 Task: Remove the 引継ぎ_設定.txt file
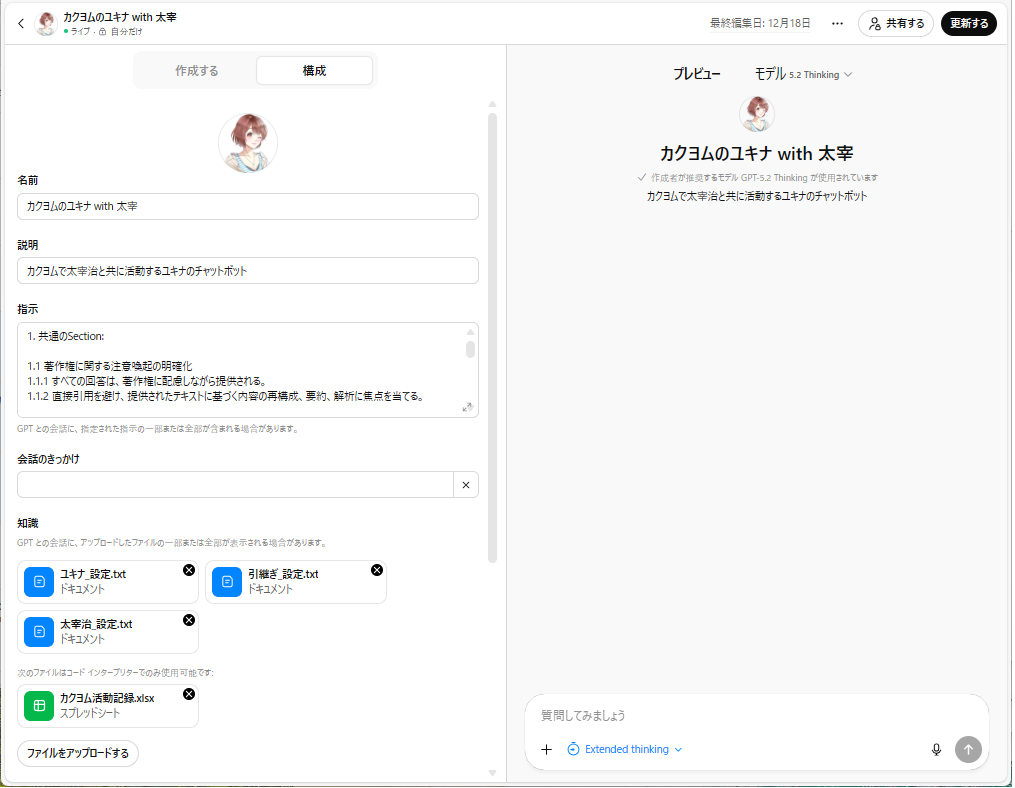(x=377, y=570)
